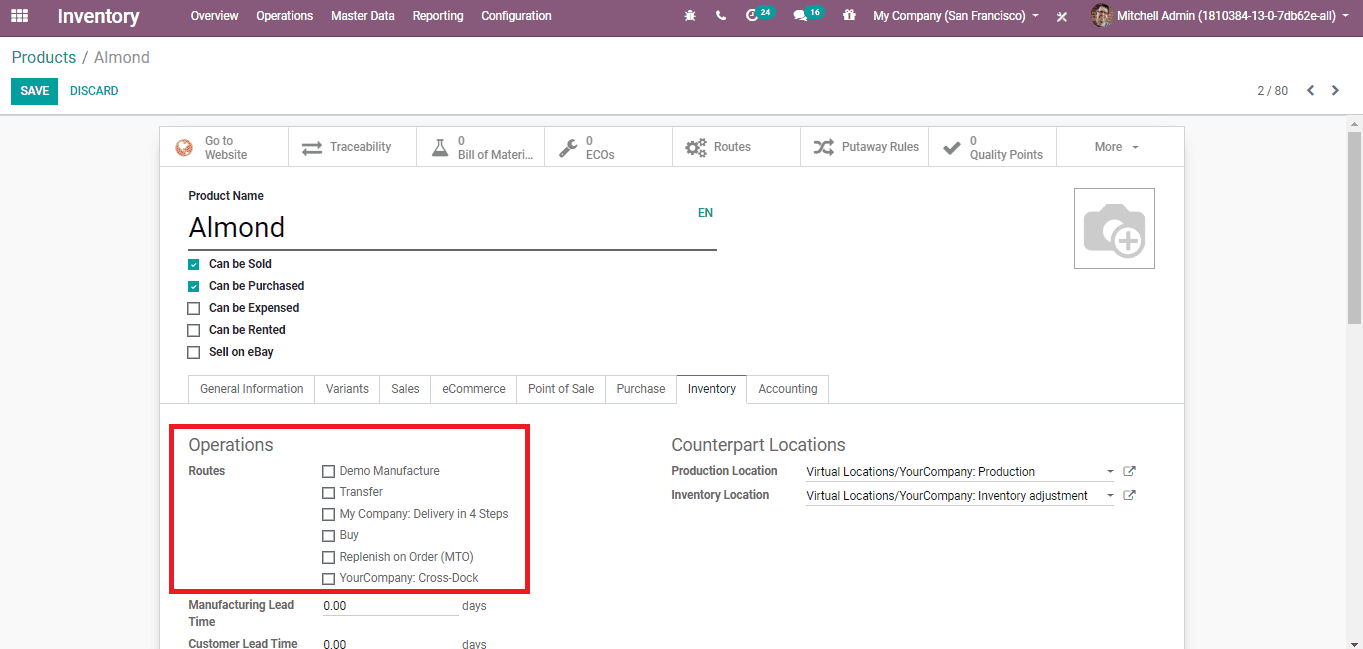Click the ECOs wrench icon
Image resolution: width=1363 pixels, height=649 pixels.
pos(568,147)
